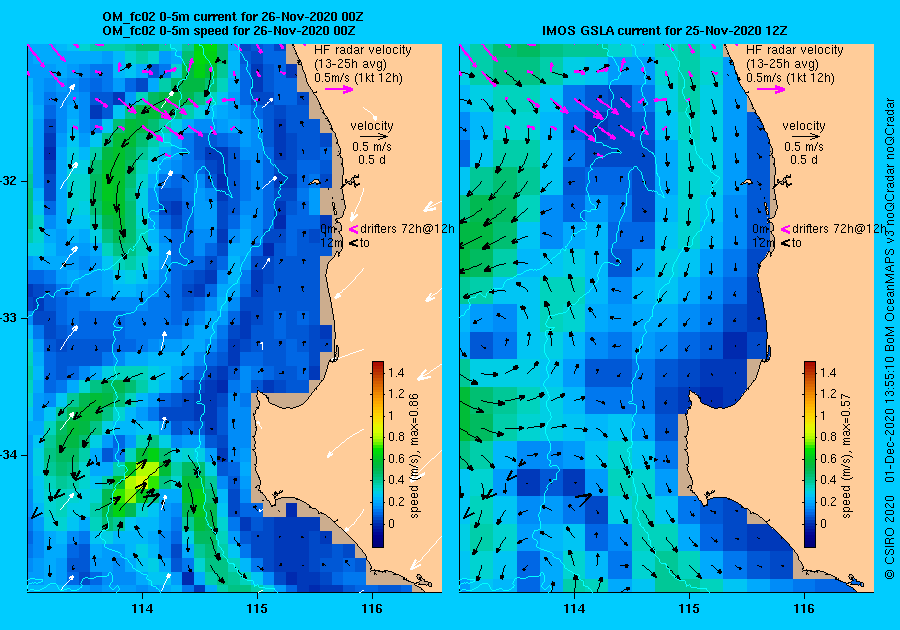This screenshot has width=900, height=630.
Task: Click the black 12m 'to' marker in IMOS GSLA panel
Action: point(786,243)
